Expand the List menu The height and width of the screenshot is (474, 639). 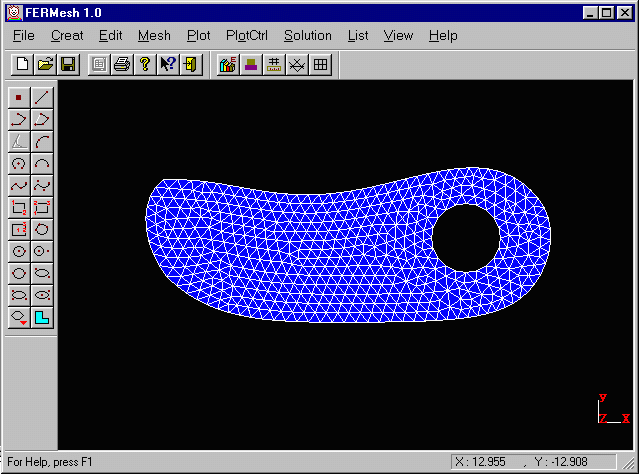click(358, 35)
